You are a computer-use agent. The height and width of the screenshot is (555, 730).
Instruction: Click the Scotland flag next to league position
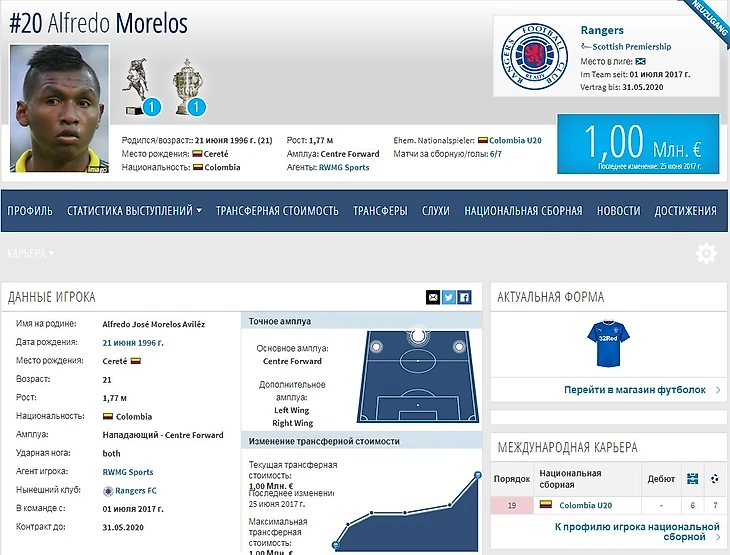[641, 61]
